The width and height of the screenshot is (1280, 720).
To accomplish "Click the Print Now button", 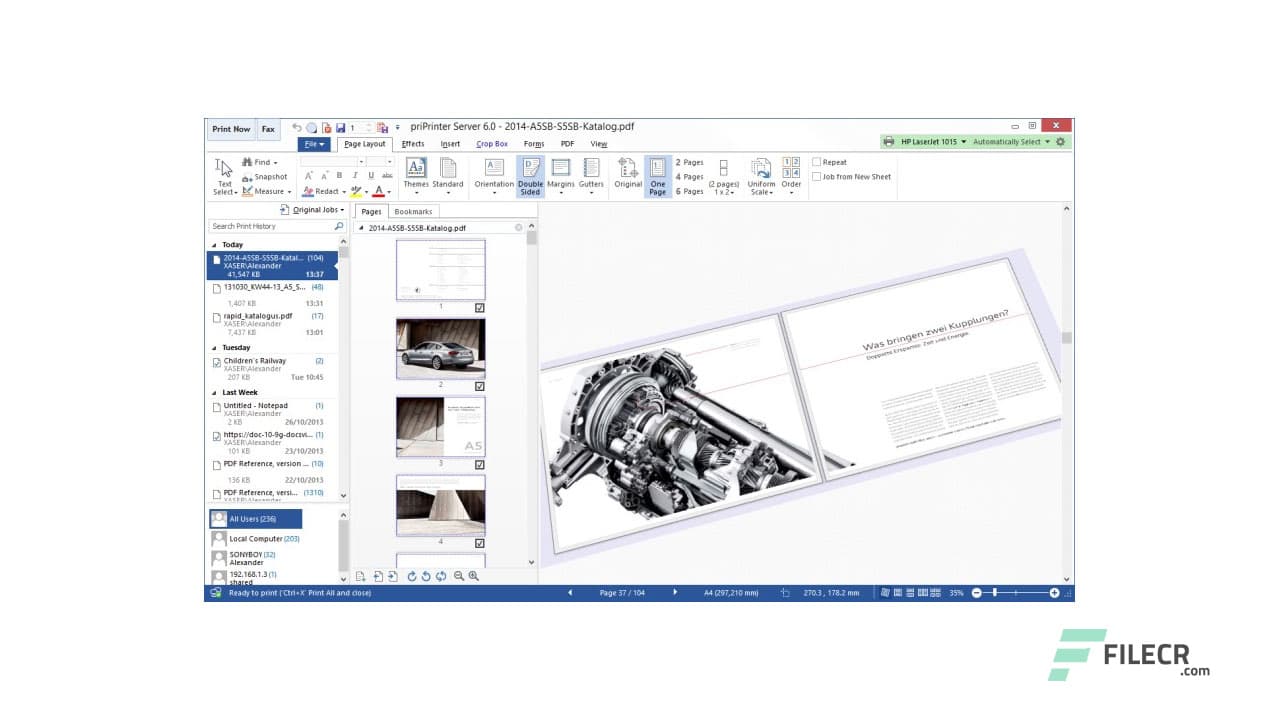I will click(230, 128).
